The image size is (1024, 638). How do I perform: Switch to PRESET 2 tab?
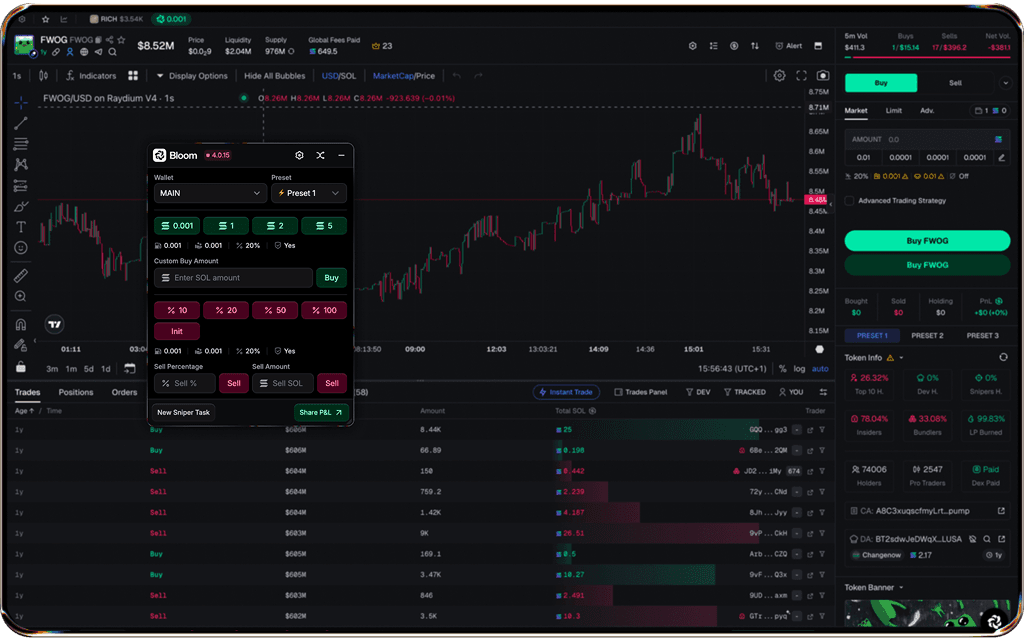pyautogui.click(x=927, y=336)
